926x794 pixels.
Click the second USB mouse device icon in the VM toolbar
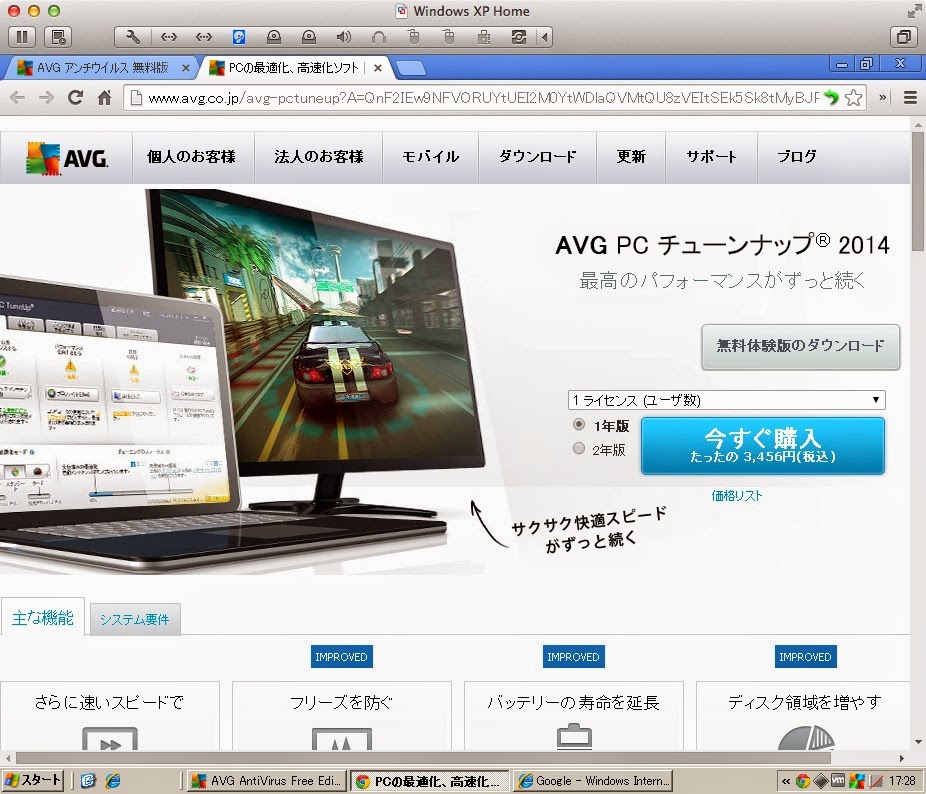449,37
